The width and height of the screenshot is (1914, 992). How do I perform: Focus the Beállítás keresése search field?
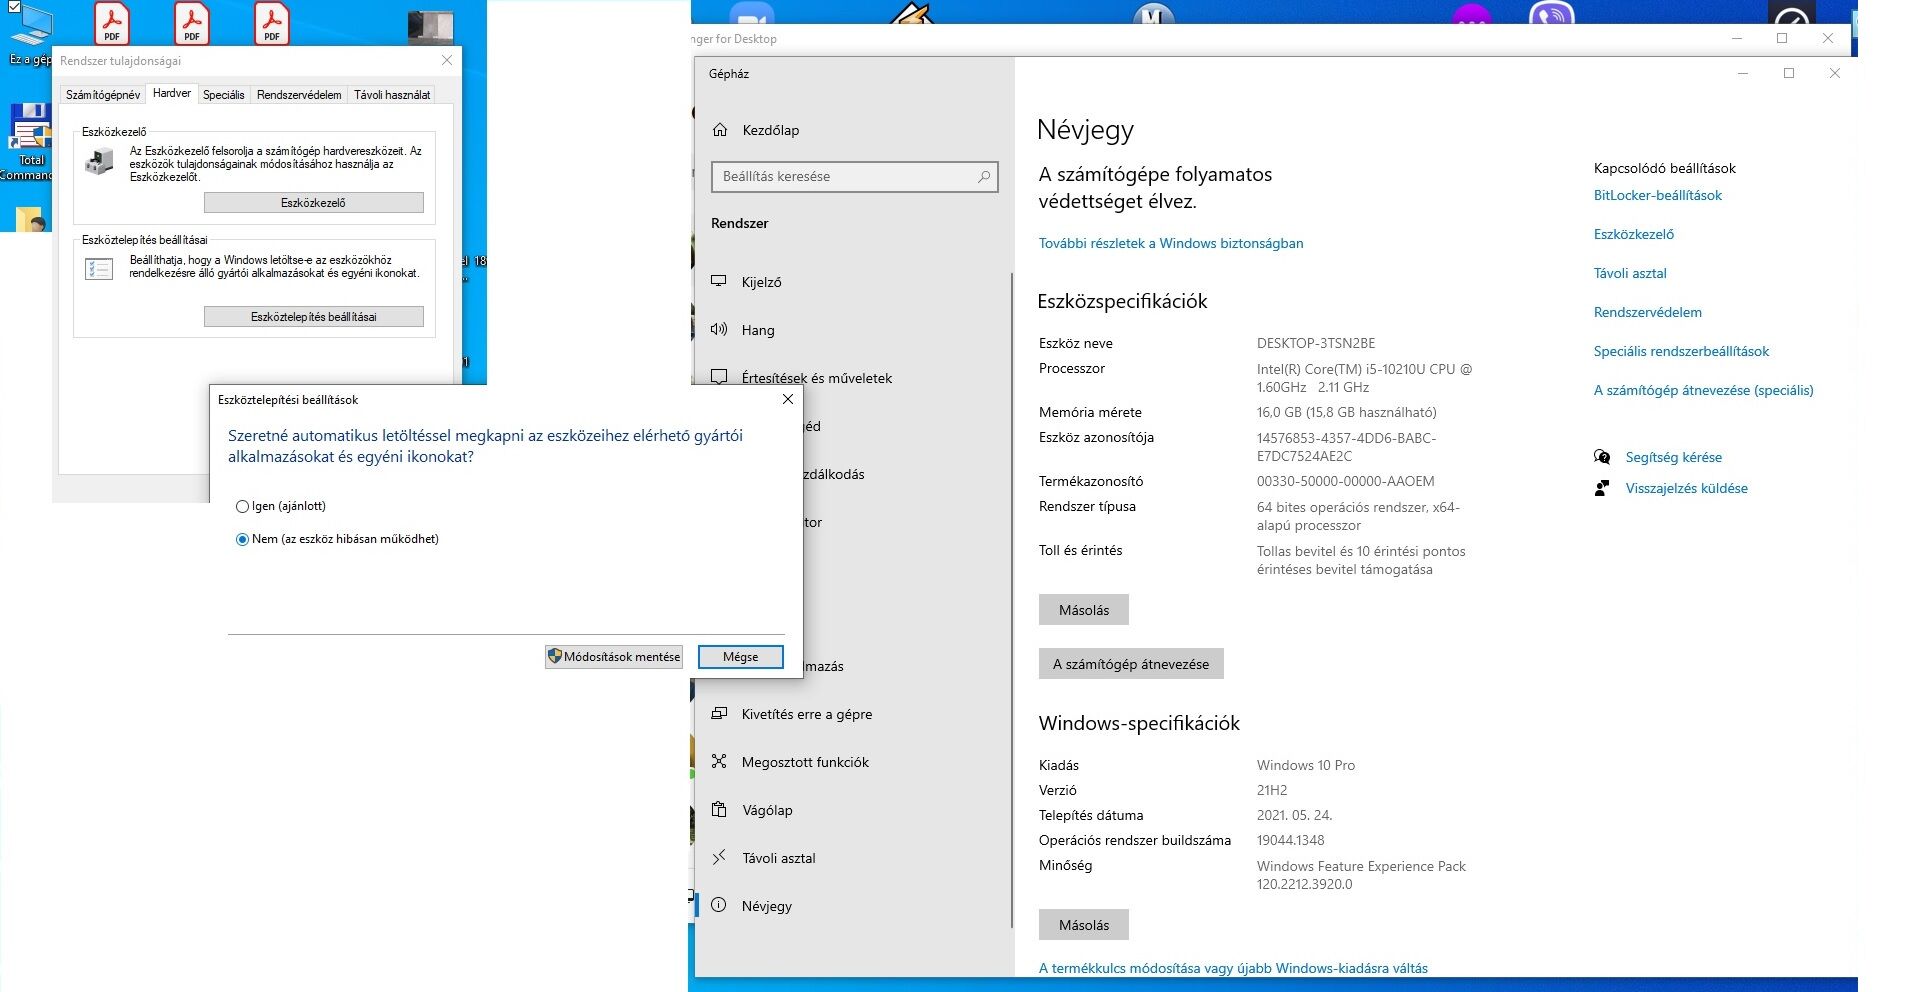[x=854, y=176]
